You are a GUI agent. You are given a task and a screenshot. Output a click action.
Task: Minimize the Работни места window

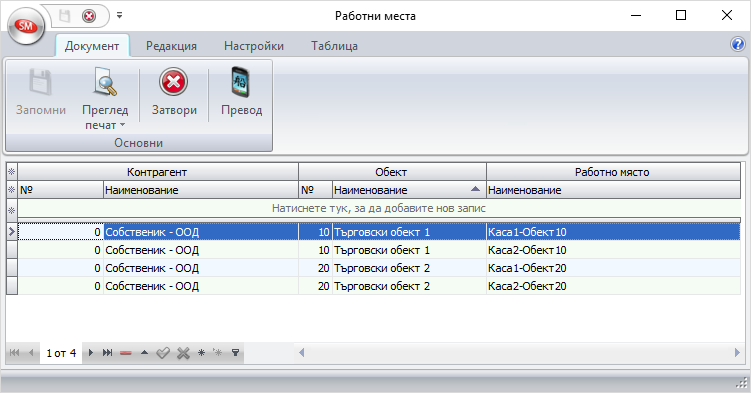coord(636,15)
